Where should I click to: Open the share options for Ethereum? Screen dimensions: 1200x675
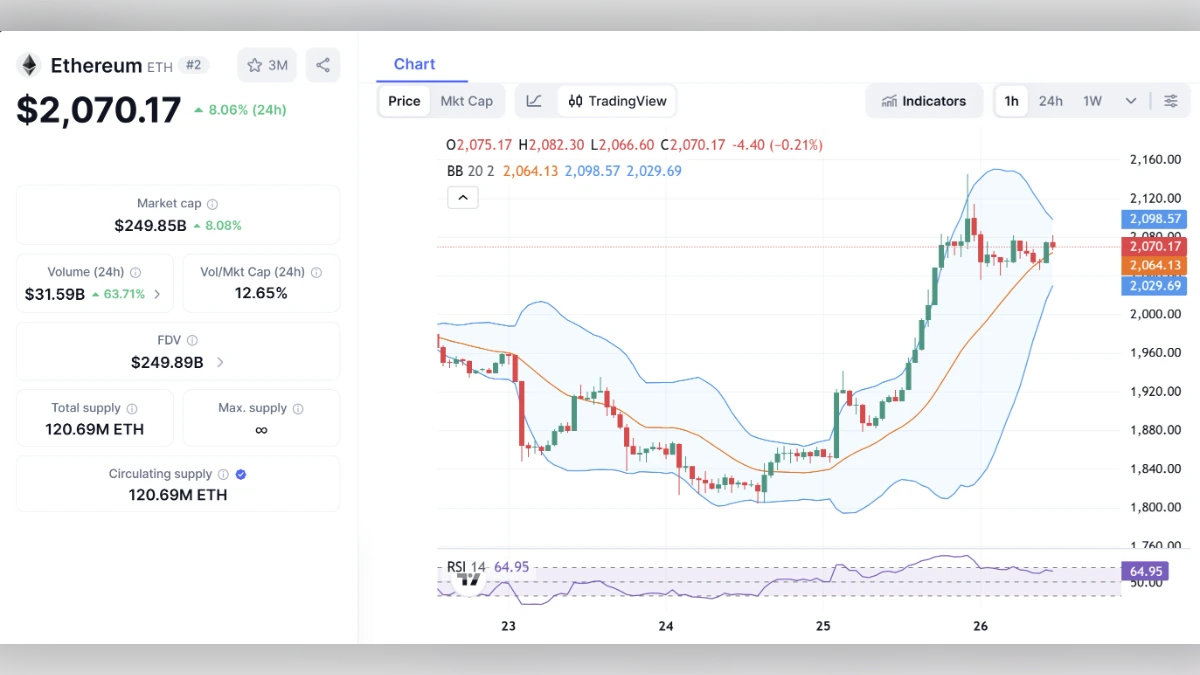(x=322, y=64)
